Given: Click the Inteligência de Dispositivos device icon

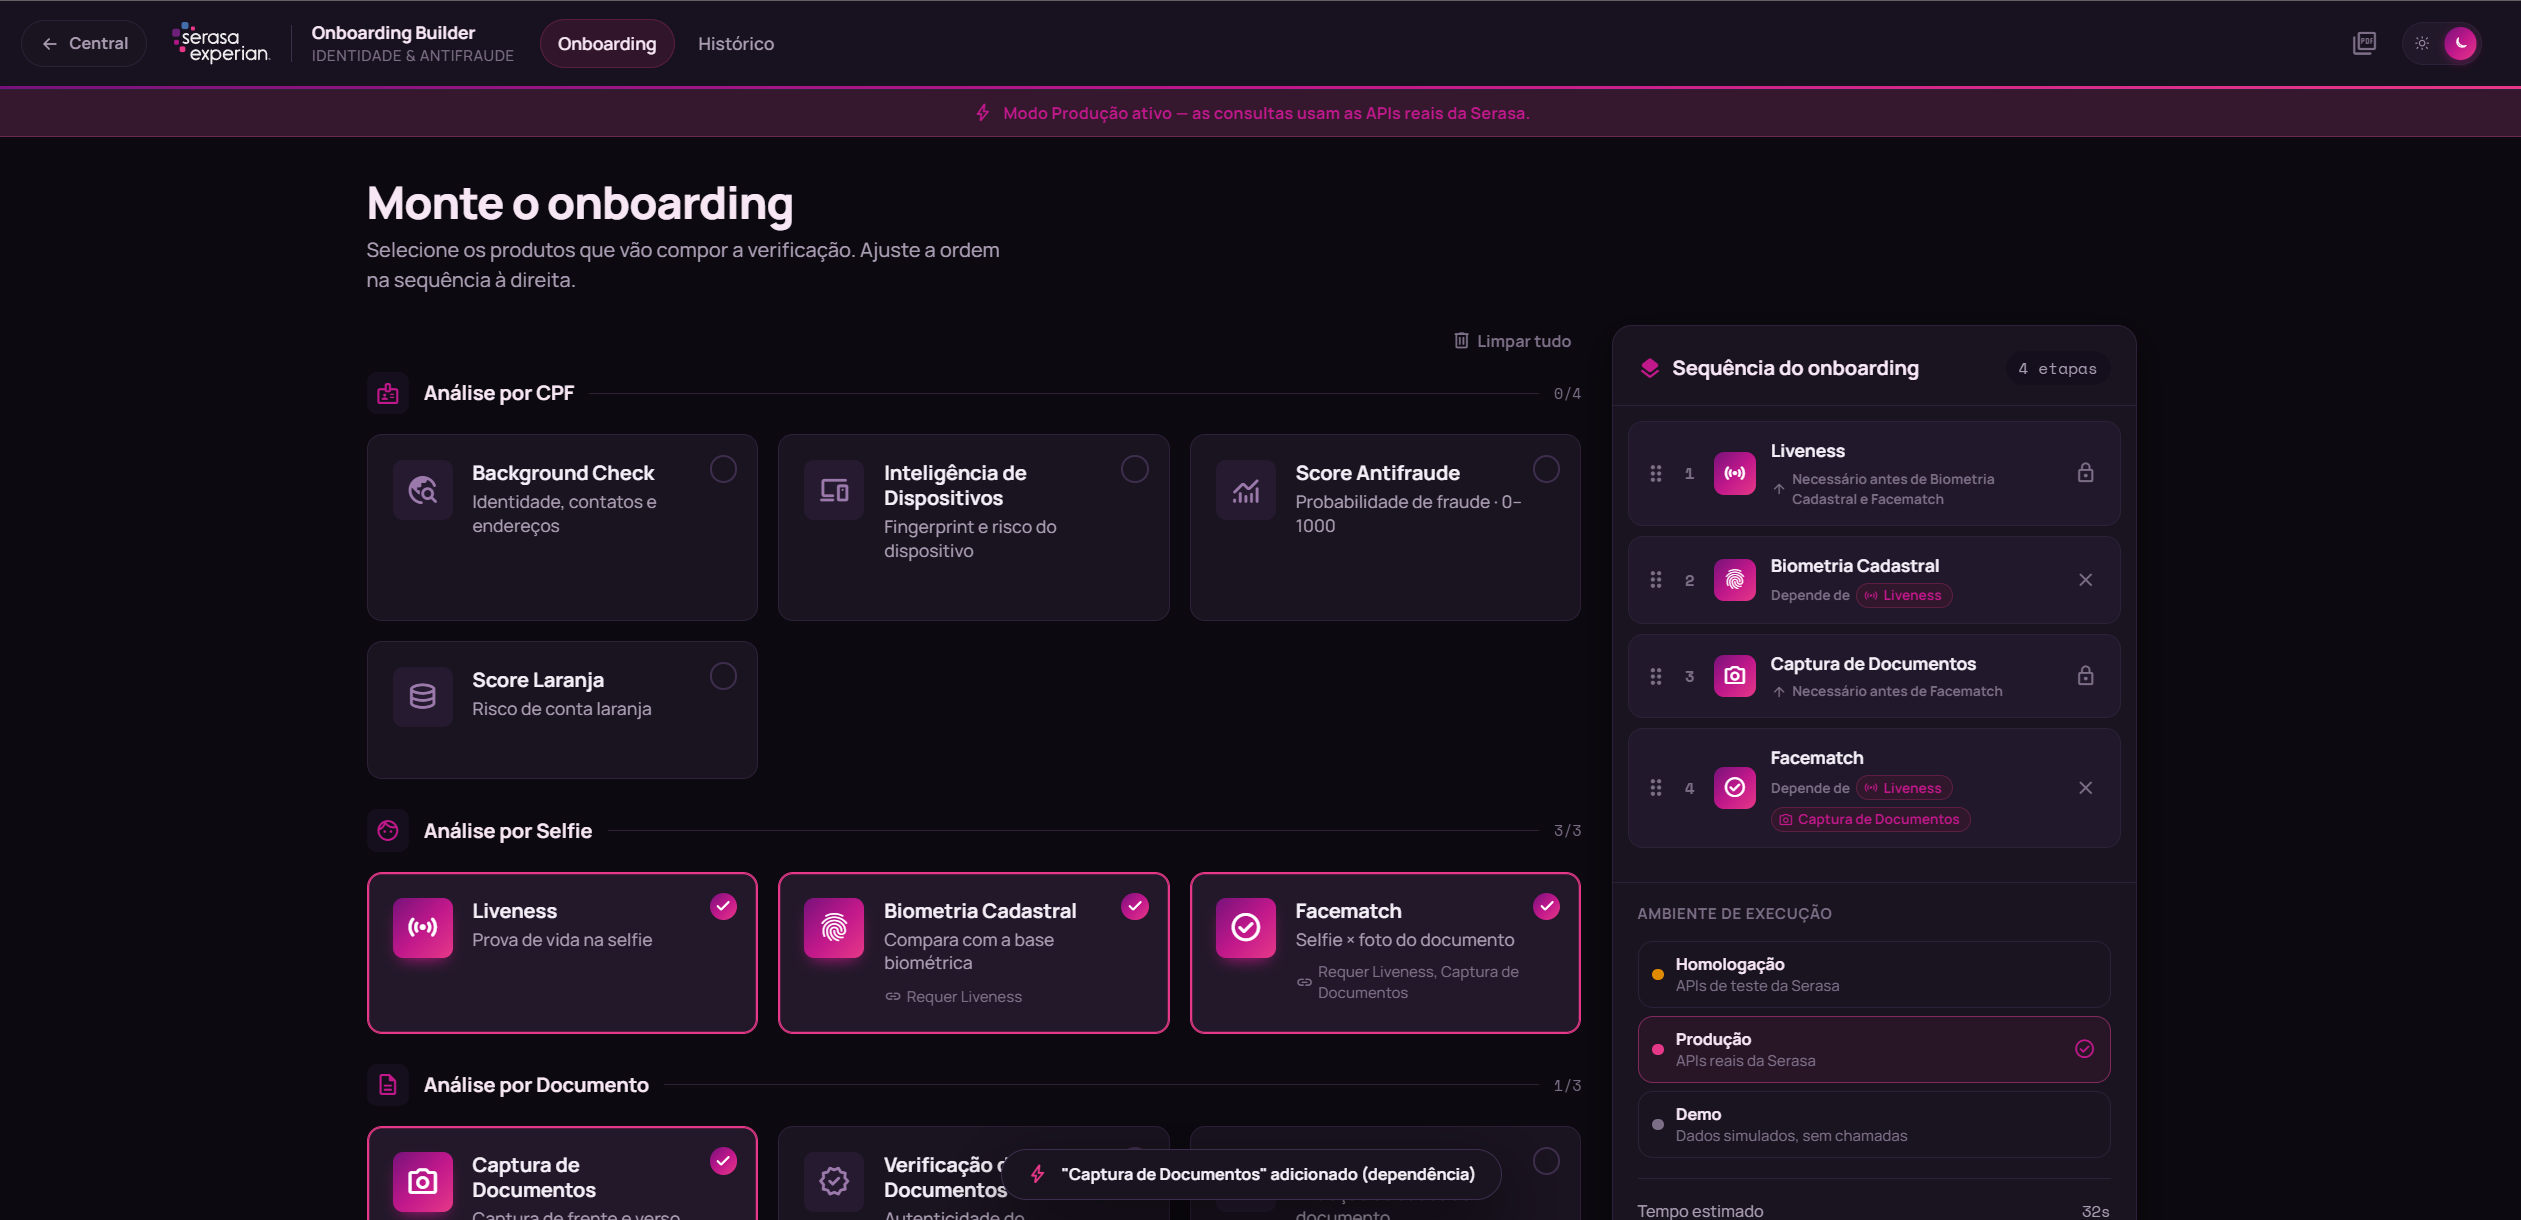Looking at the screenshot, I should point(834,490).
